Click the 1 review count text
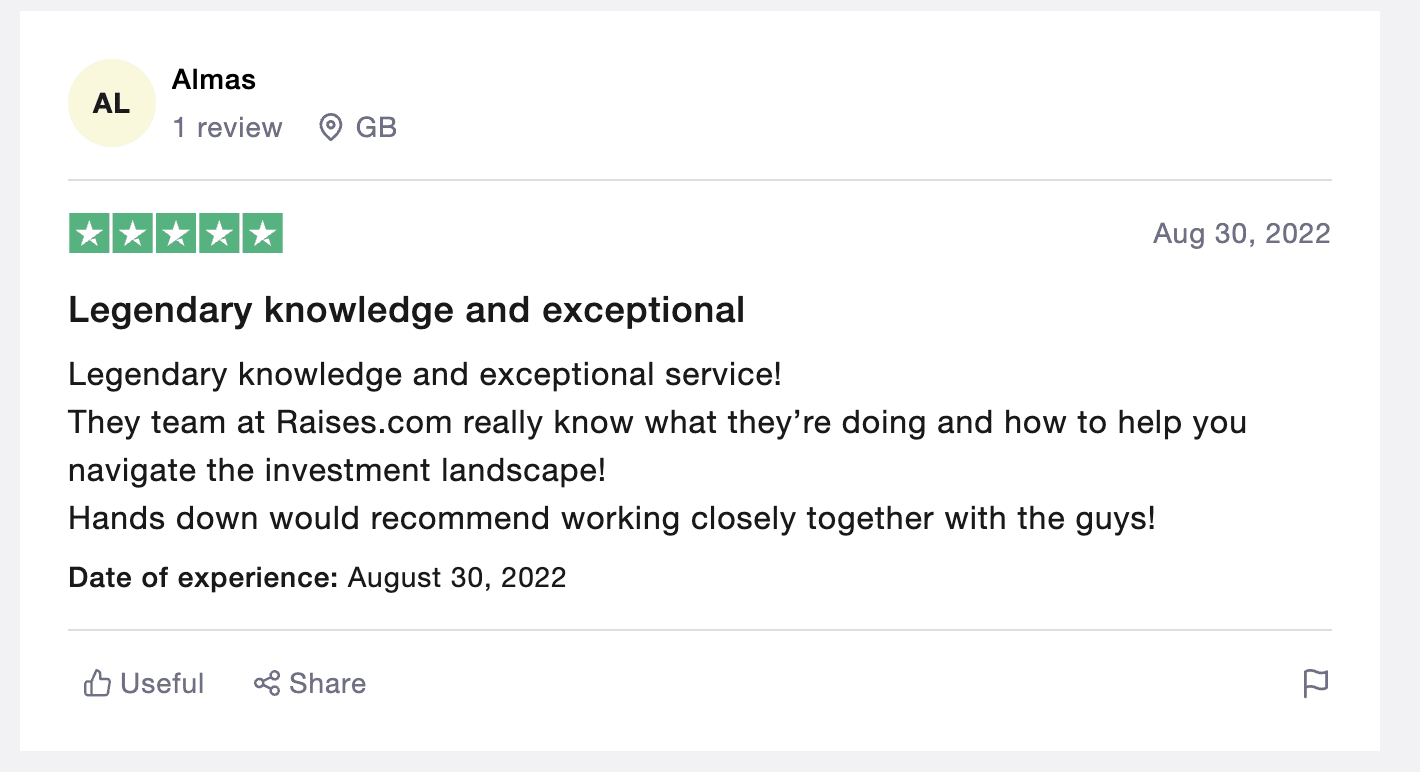This screenshot has height=772, width=1420. pyautogui.click(x=228, y=128)
